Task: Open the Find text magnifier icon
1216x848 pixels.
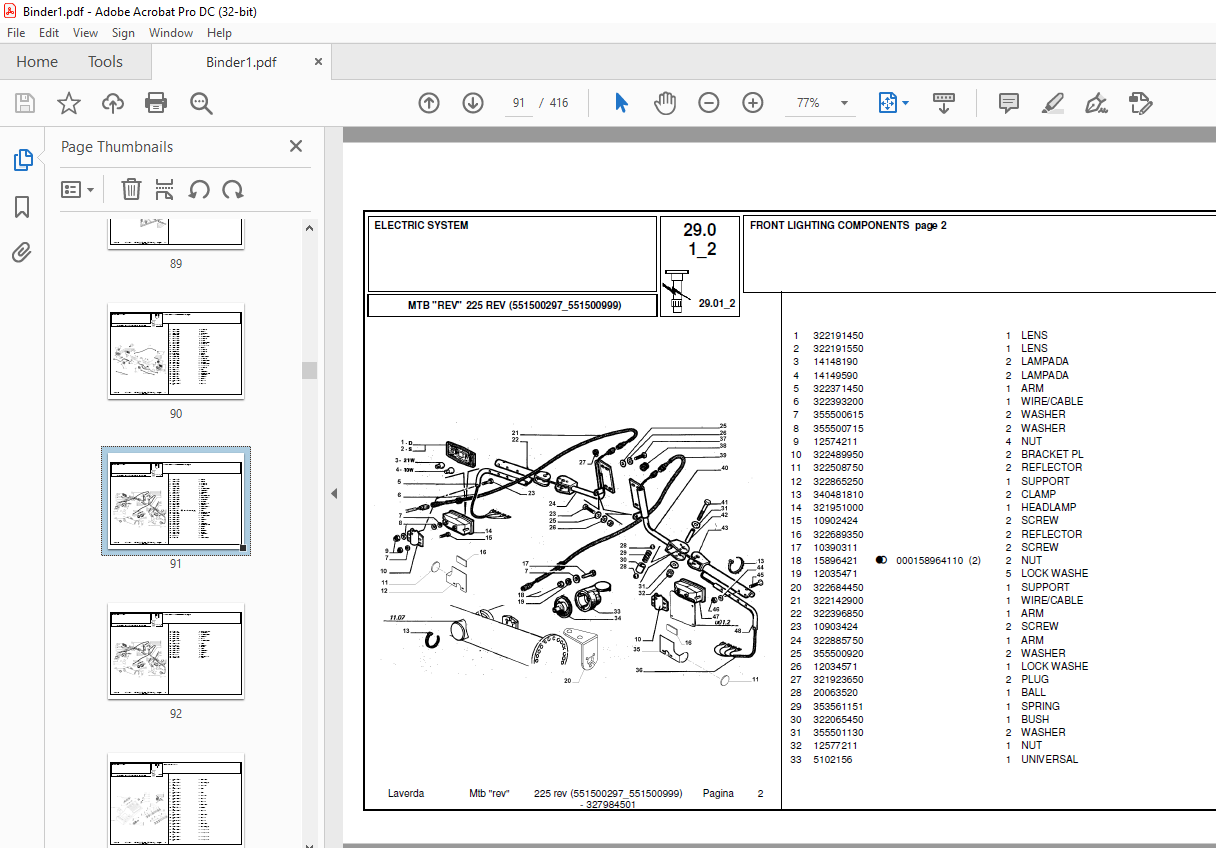Action: tap(201, 103)
